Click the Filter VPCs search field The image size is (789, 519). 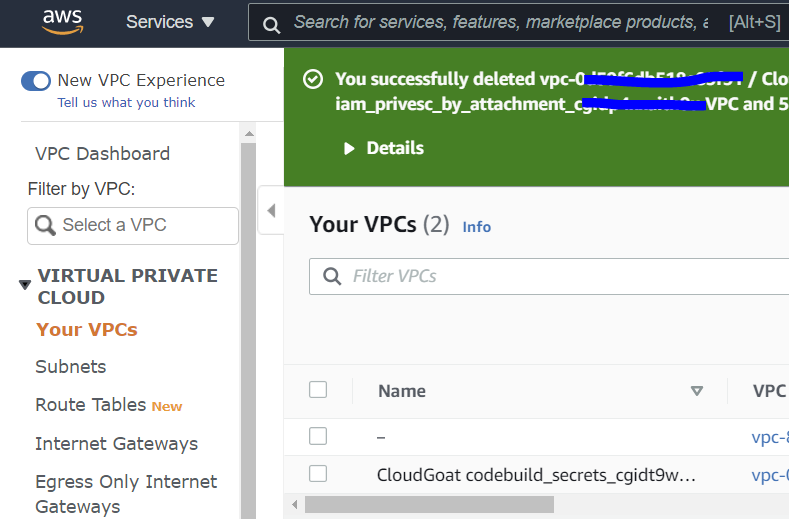pos(549,276)
